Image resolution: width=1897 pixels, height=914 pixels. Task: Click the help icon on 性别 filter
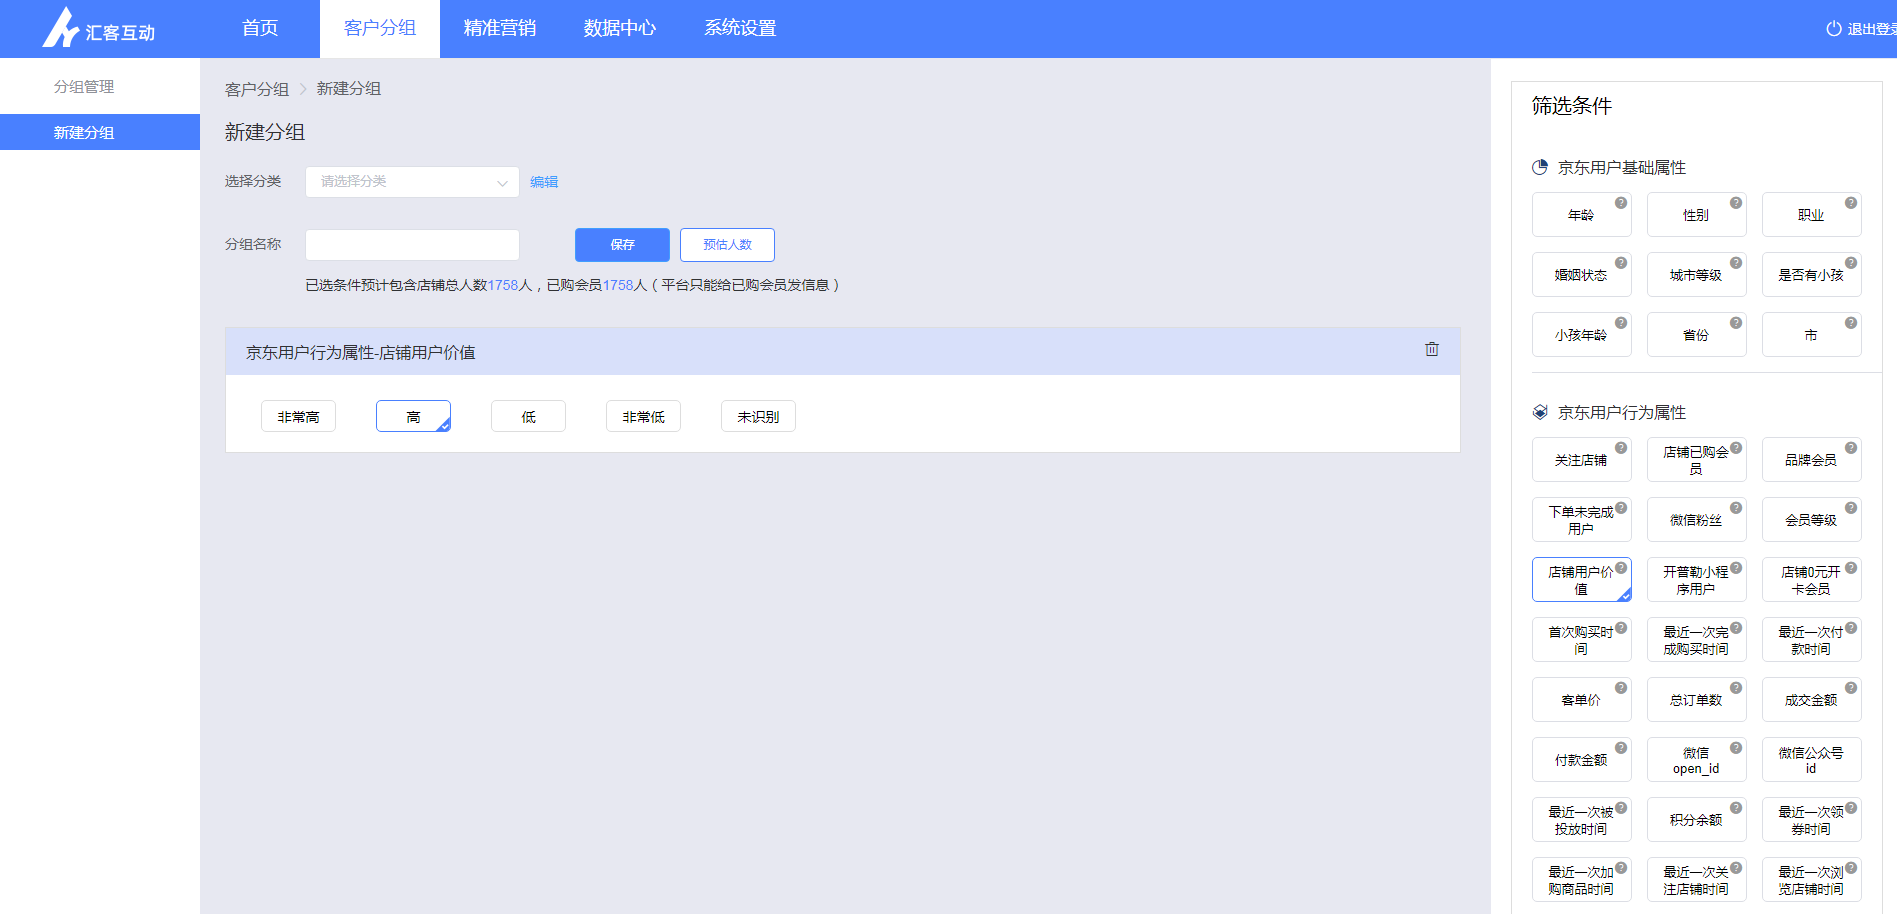[1736, 203]
